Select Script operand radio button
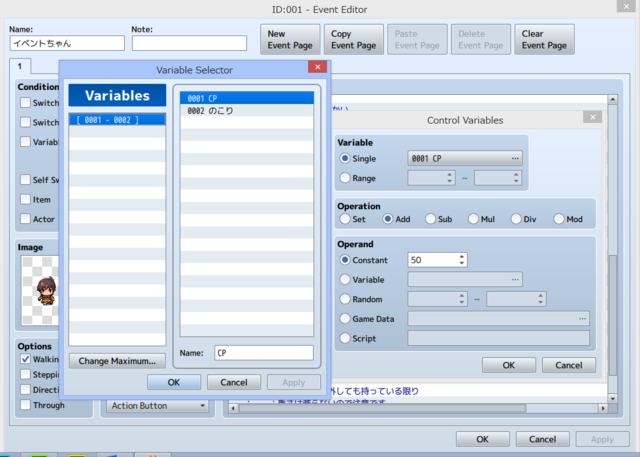Image resolution: width=640 pixels, height=457 pixels. [345, 338]
